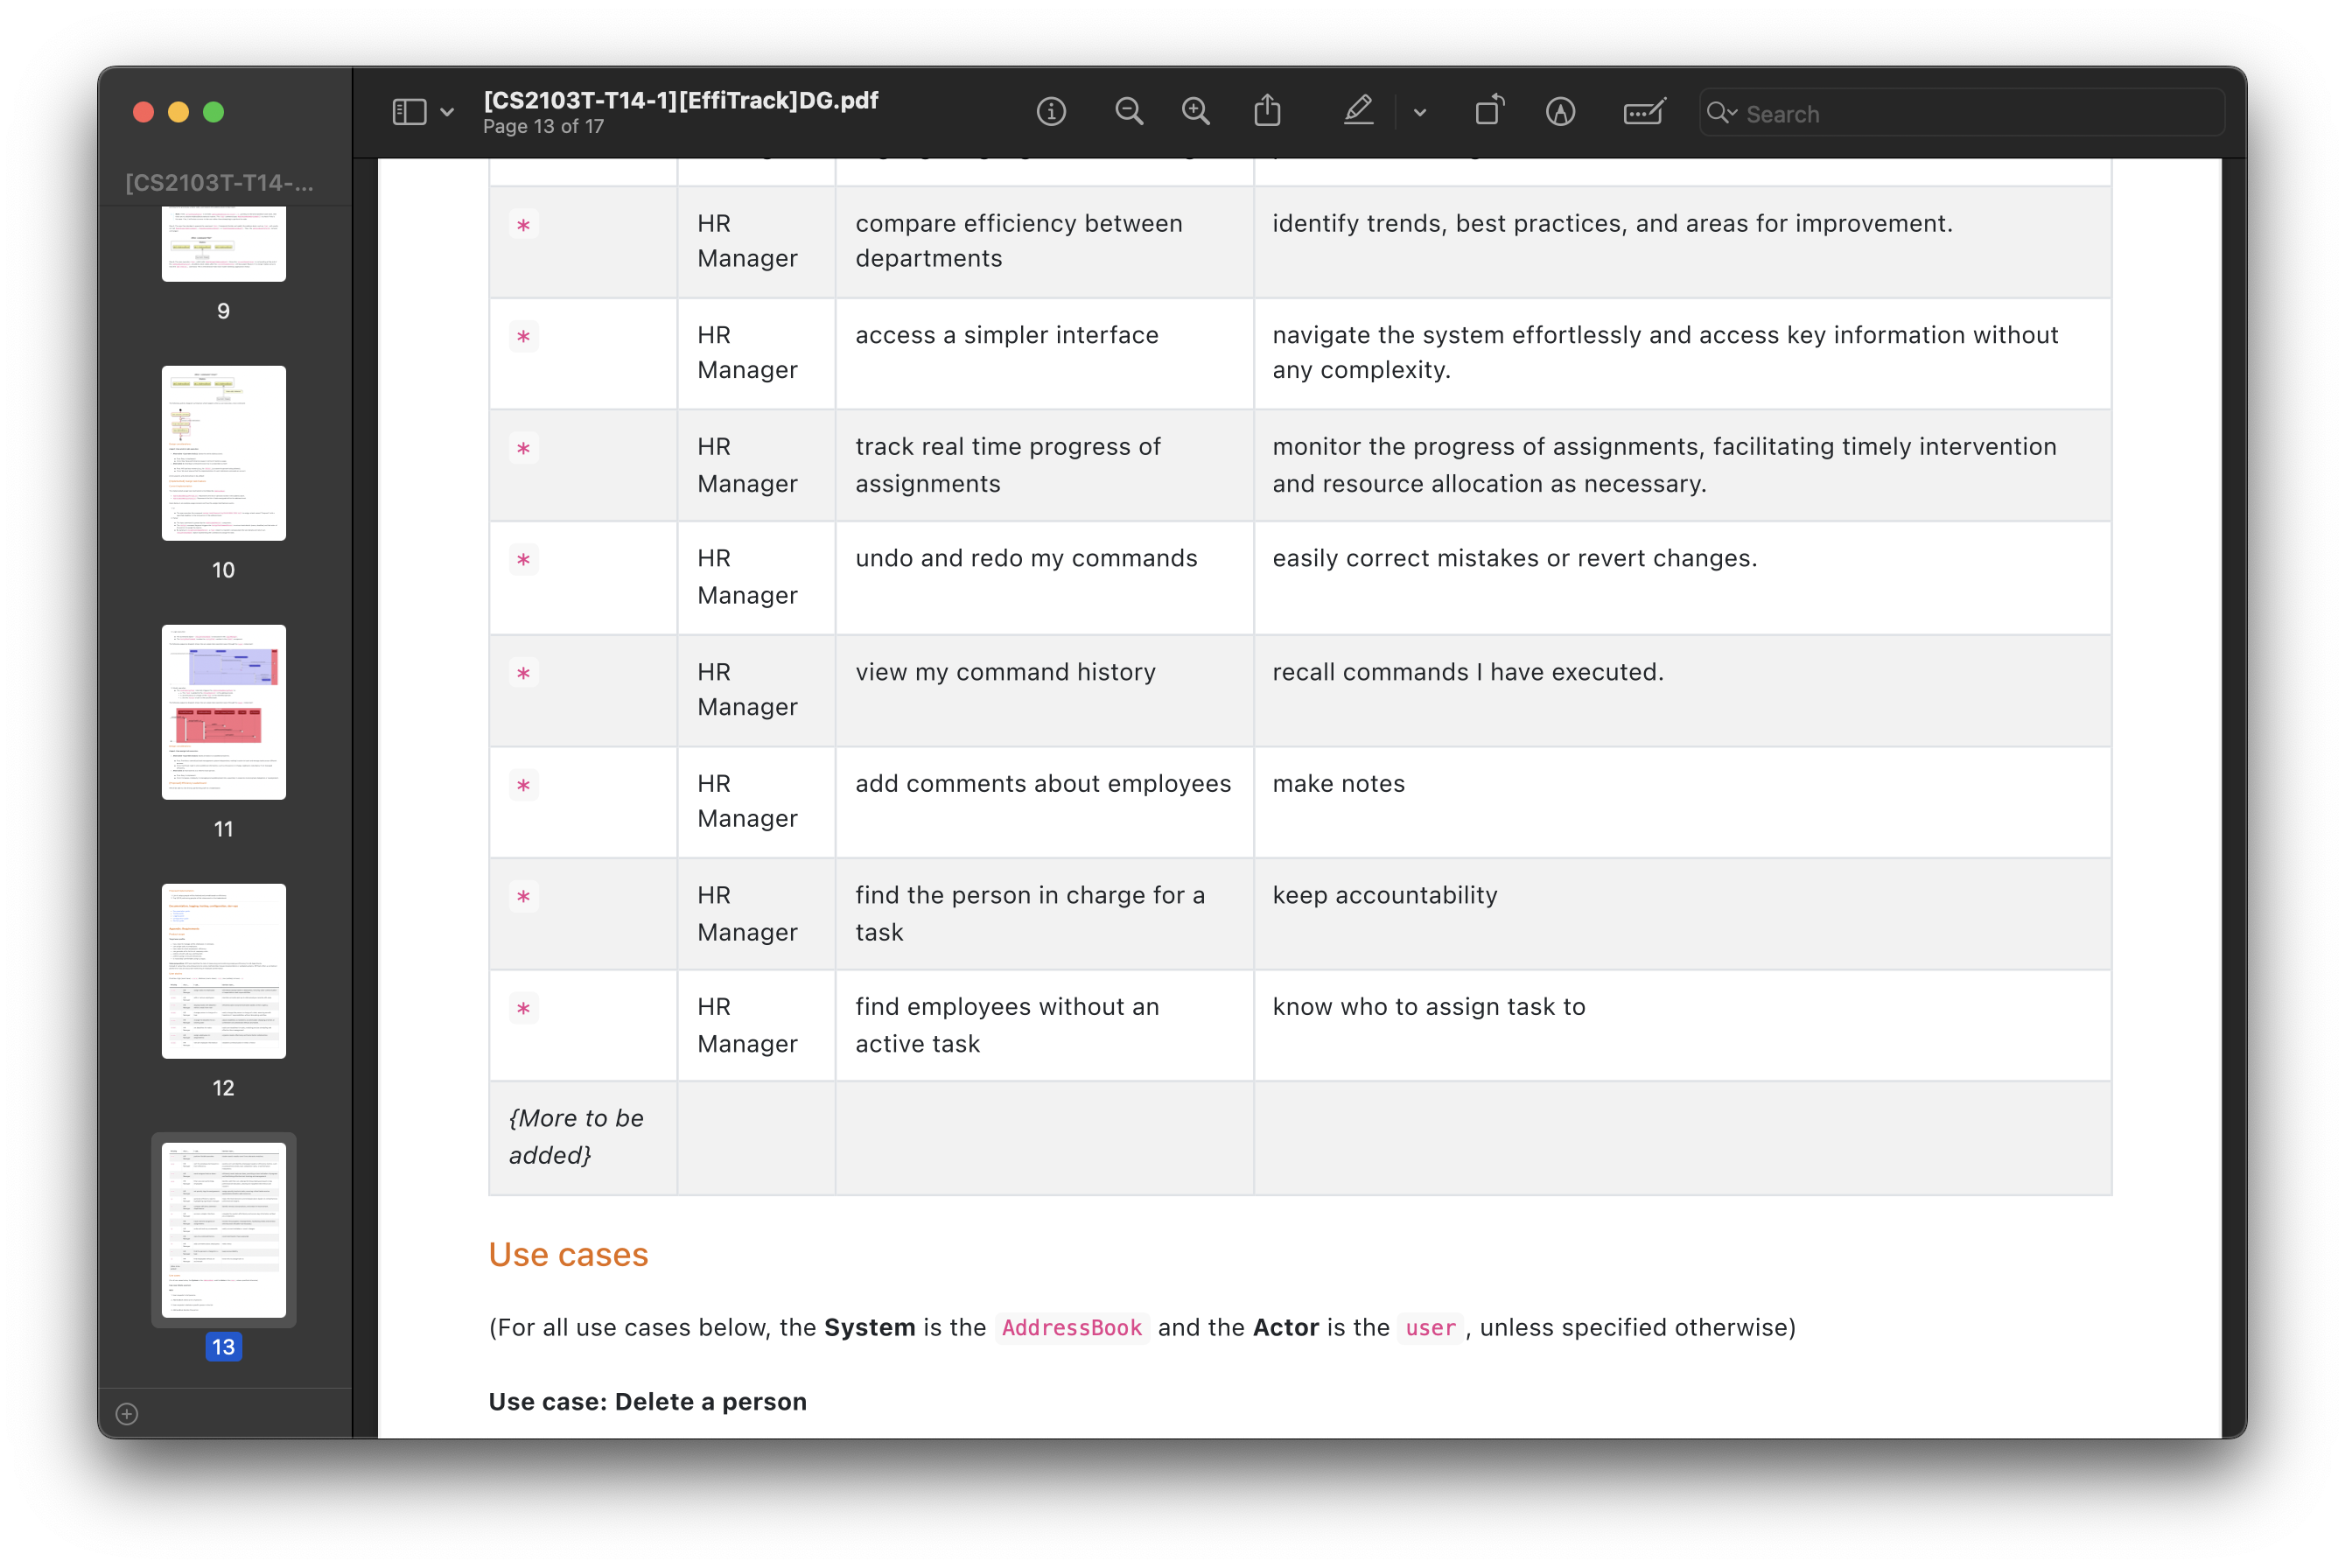This screenshot has height=1568, width=2345.
Task: Click the Use cases heading
Action: coord(568,1254)
